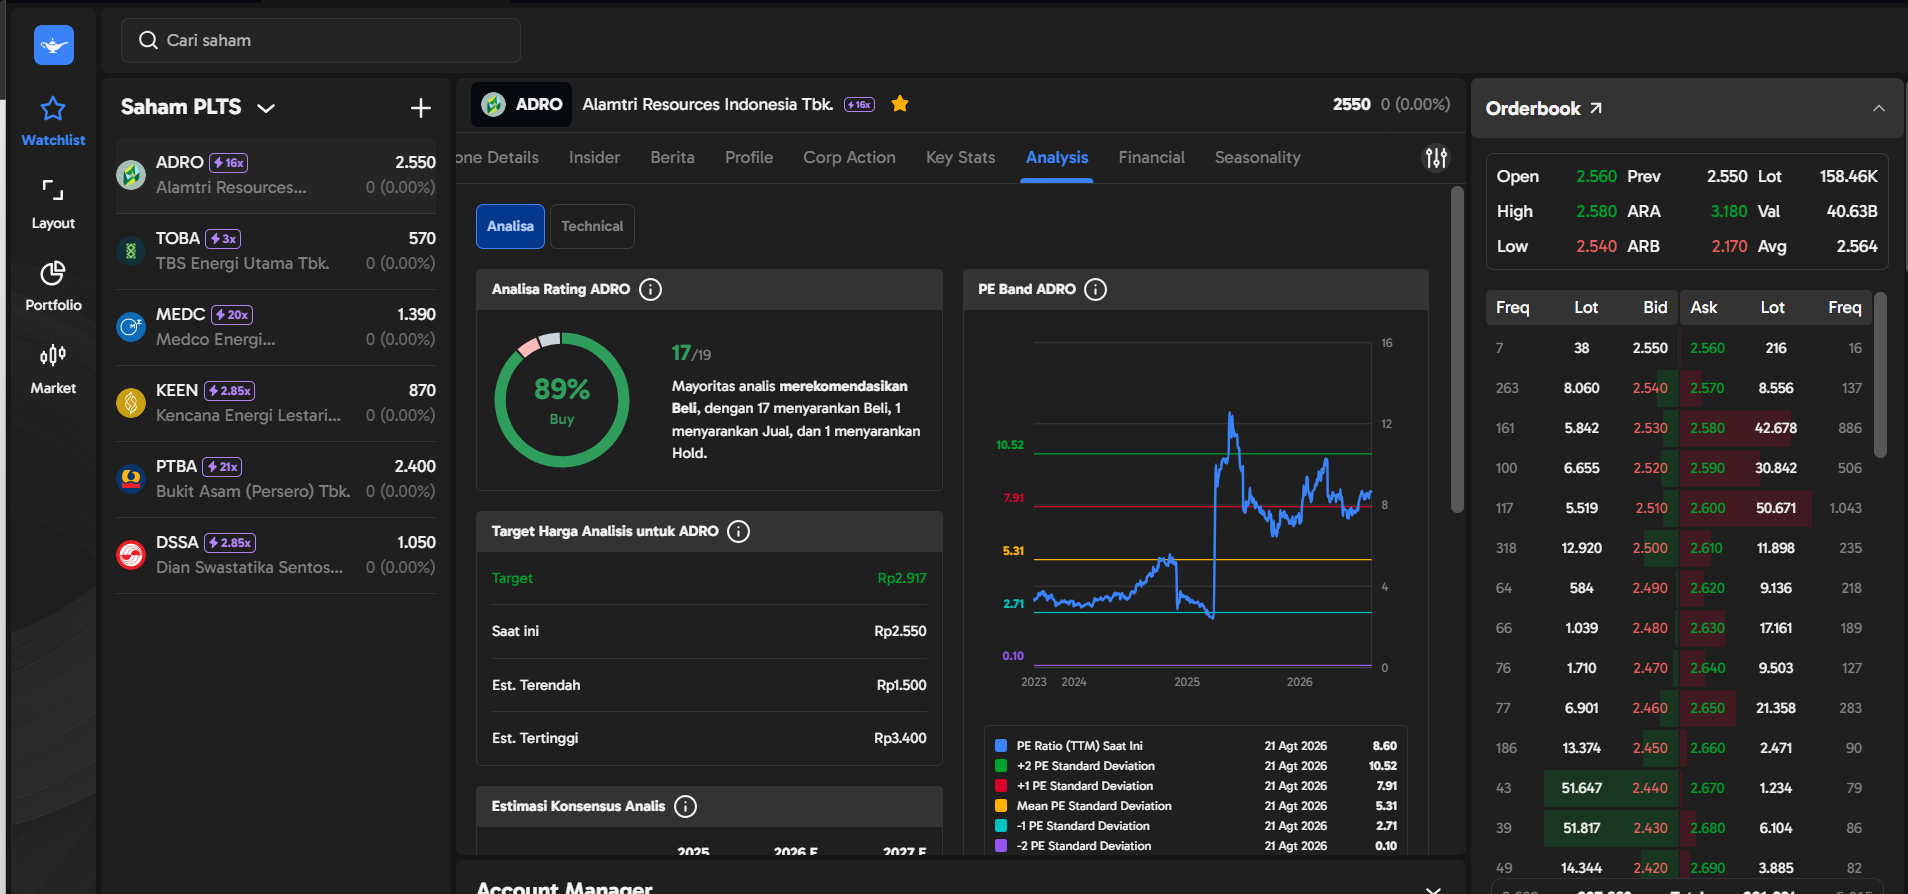1908x894 pixels.
Task: Add a stock with the plus icon
Action: (421, 108)
